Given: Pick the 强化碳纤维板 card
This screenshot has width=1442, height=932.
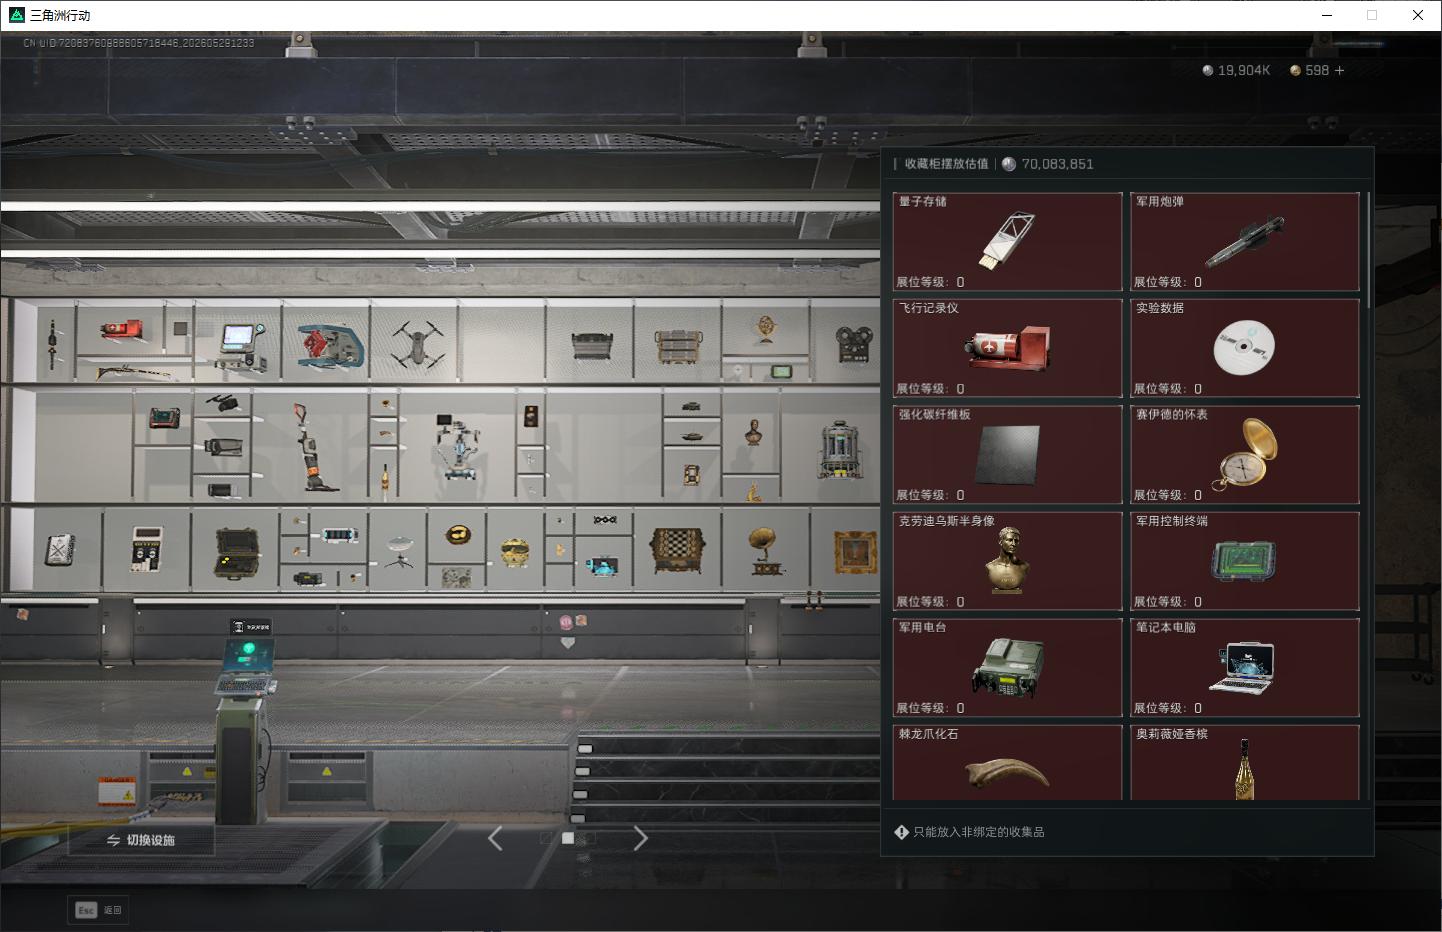Looking at the screenshot, I should click(x=1007, y=455).
